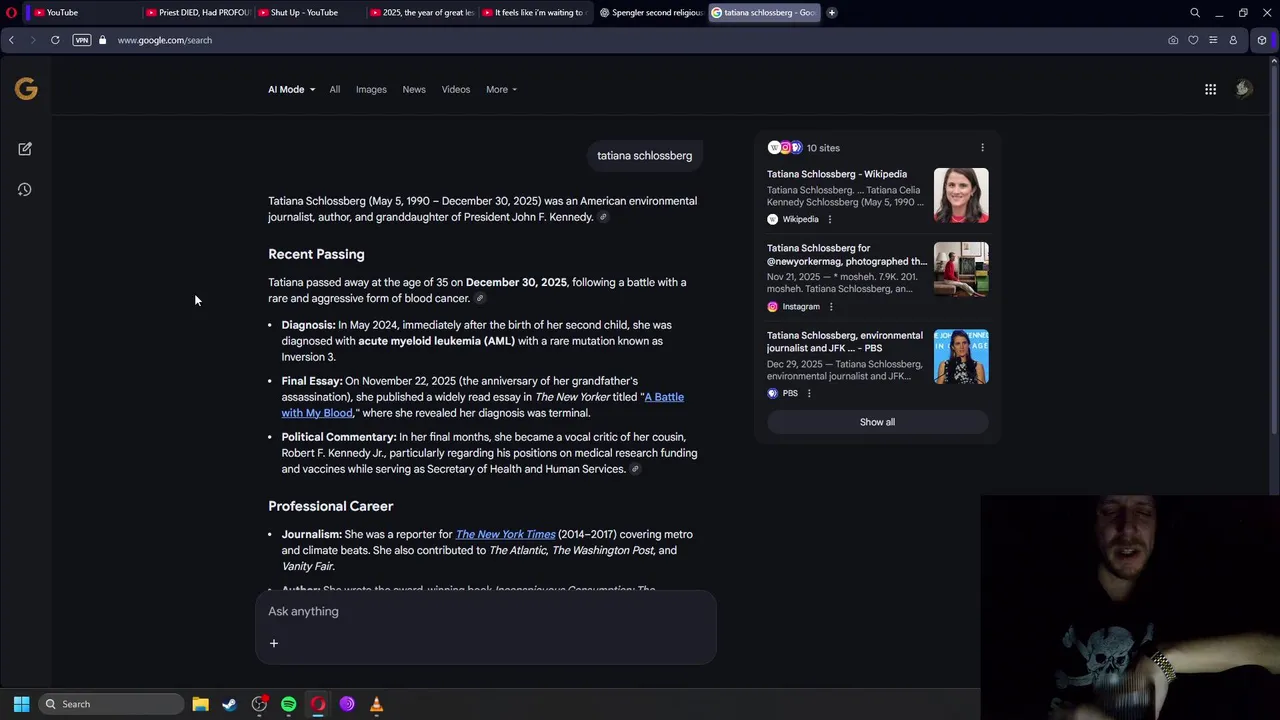
Task: Click the Show all sources button
Action: click(877, 422)
